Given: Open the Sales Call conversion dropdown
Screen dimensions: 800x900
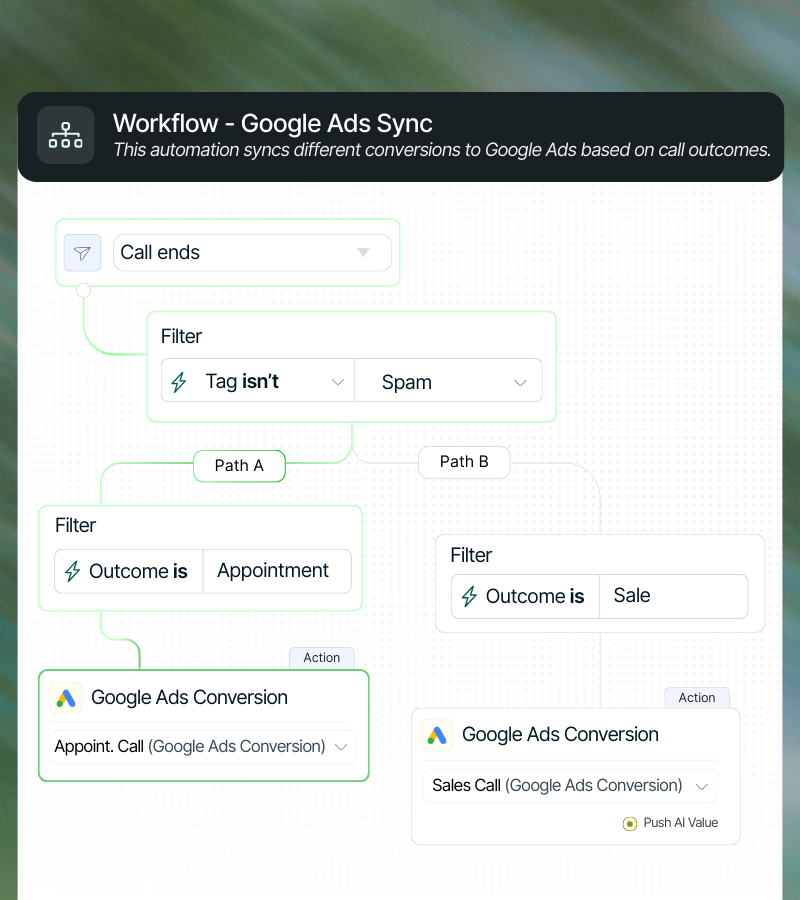Looking at the screenshot, I should [703, 785].
